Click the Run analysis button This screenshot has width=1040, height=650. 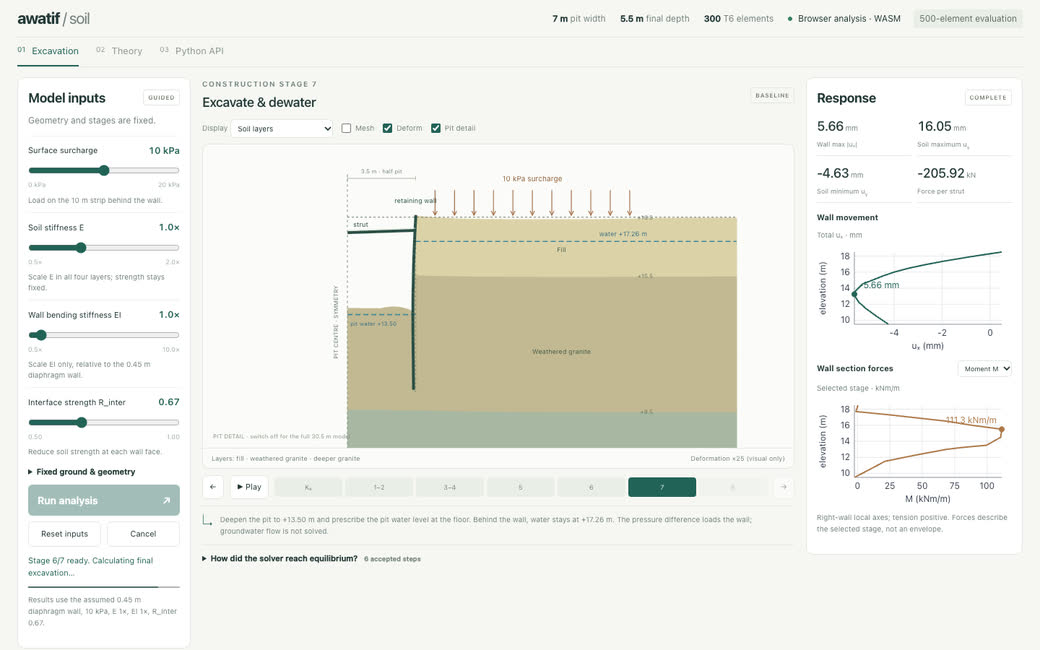[x=103, y=501]
